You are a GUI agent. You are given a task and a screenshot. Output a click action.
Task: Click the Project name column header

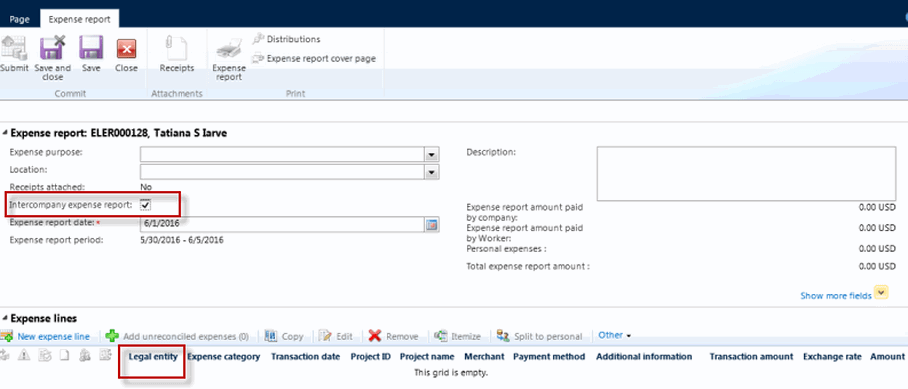tap(427, 357)
